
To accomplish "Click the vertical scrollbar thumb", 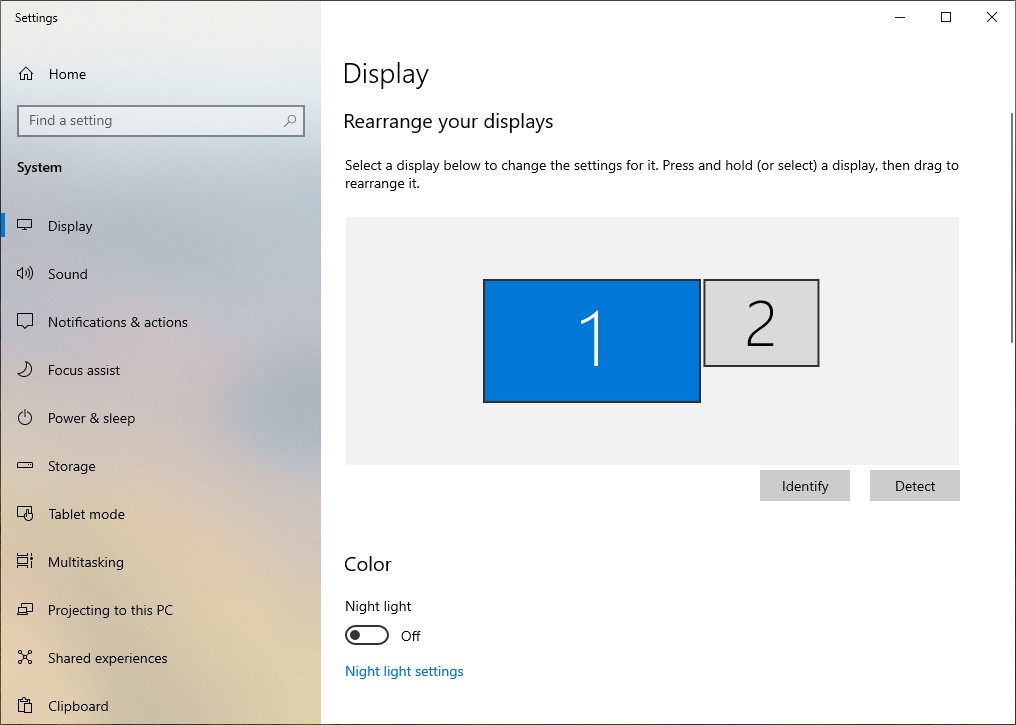I will tap(1012, 228).
